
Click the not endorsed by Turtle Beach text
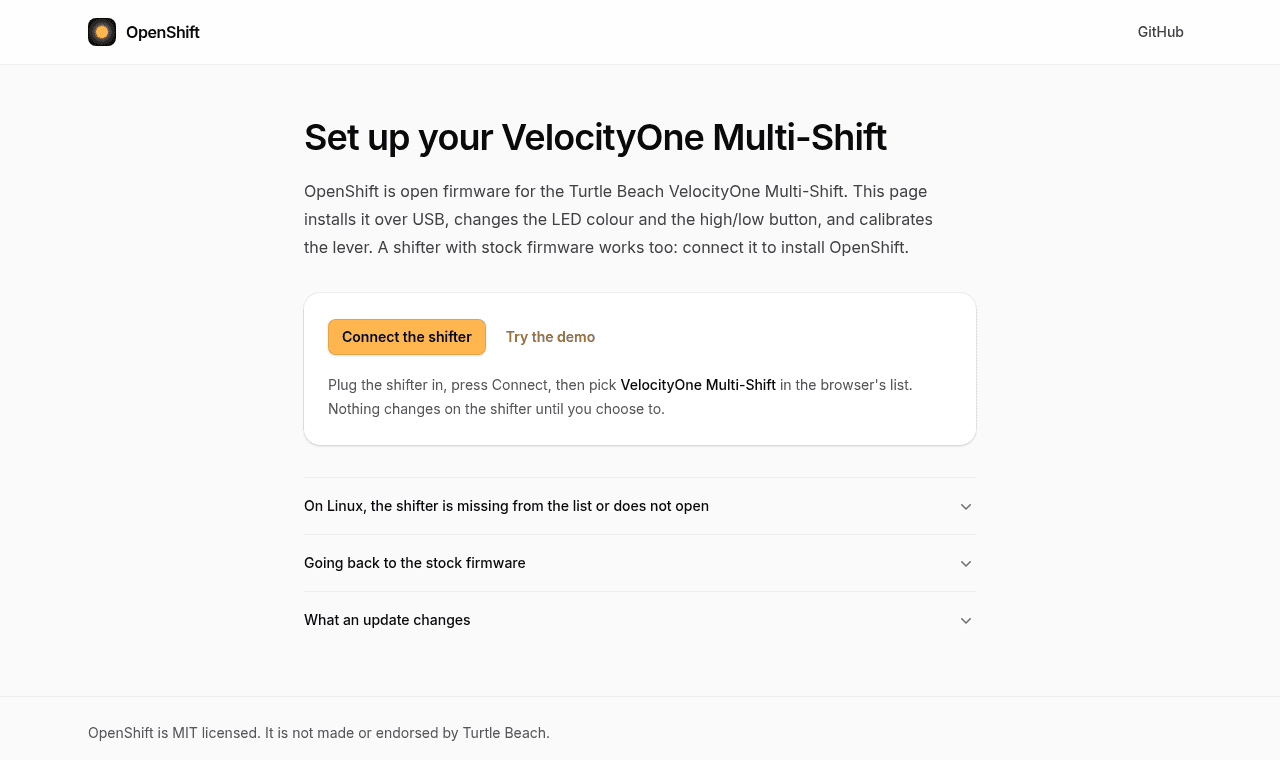407,733
